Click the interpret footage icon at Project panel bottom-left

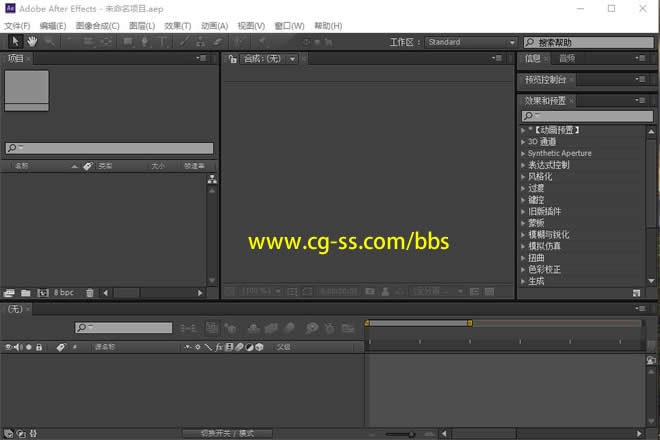tap(9, 293)
